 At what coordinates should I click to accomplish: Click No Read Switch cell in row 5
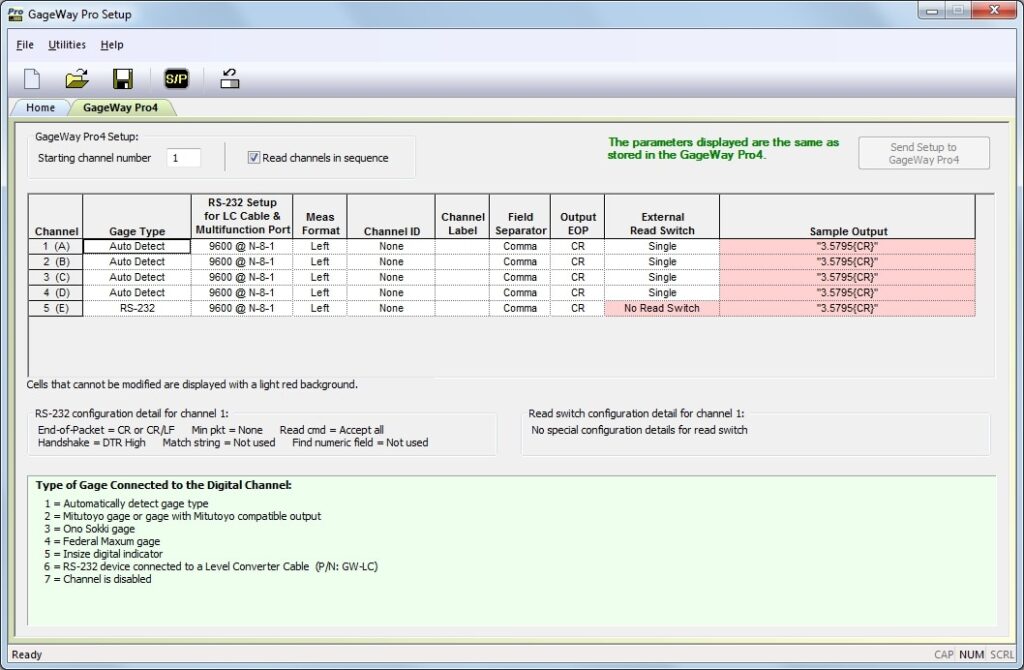[x=662, y=308]
